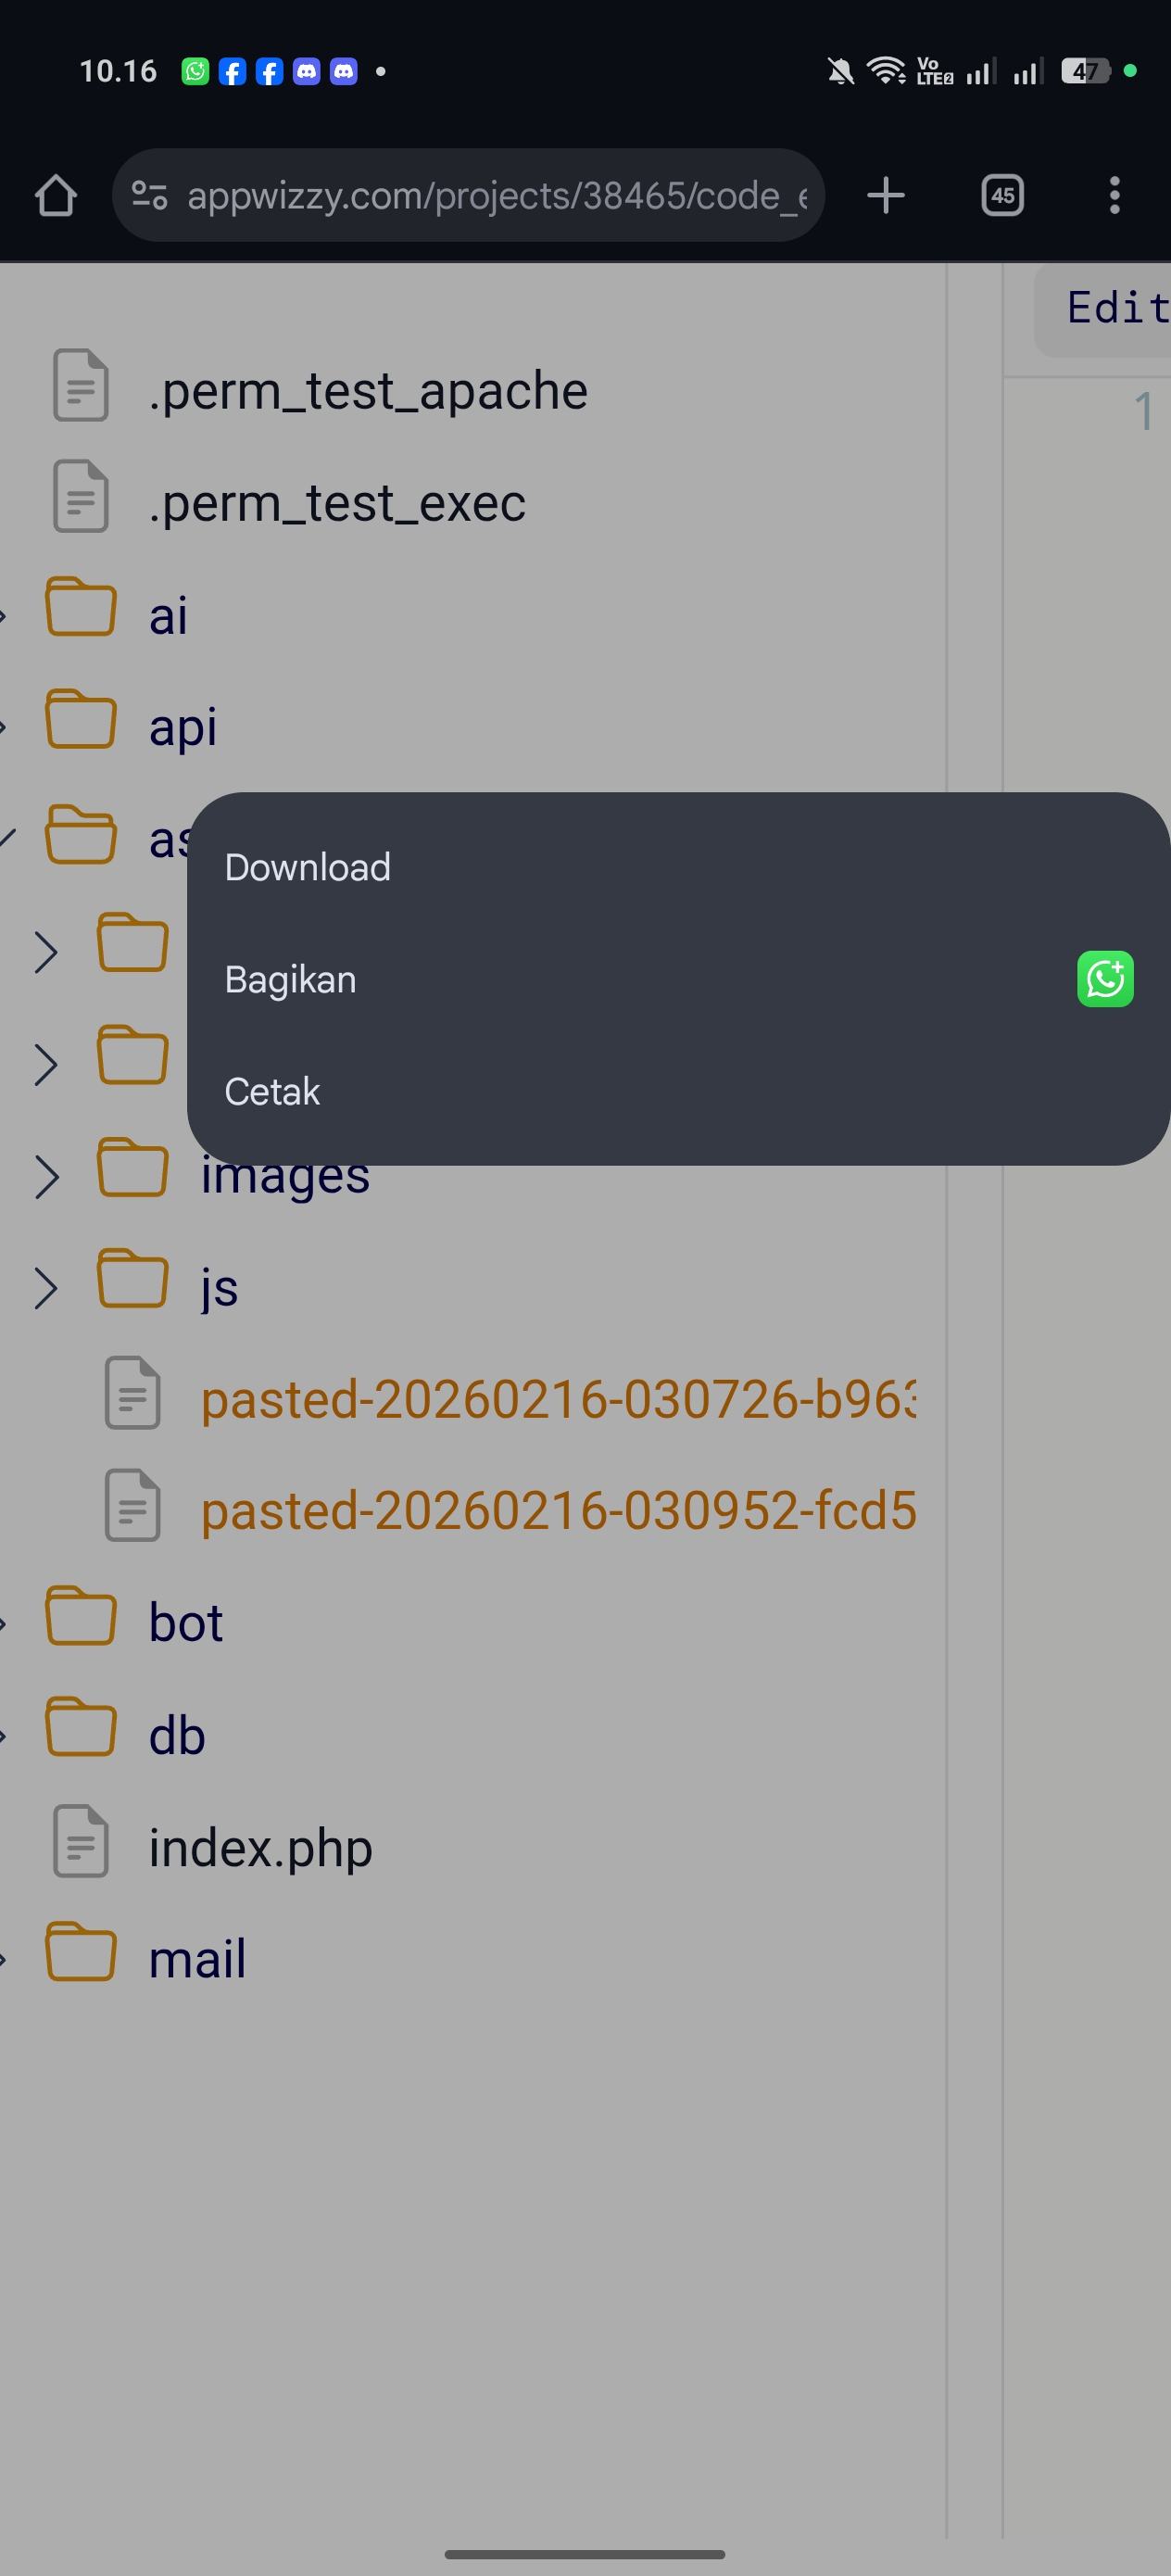Open the tab switcher showing 45 tabs
Viewport: 1171px width, 2576px height.
tap(1002, 196)
